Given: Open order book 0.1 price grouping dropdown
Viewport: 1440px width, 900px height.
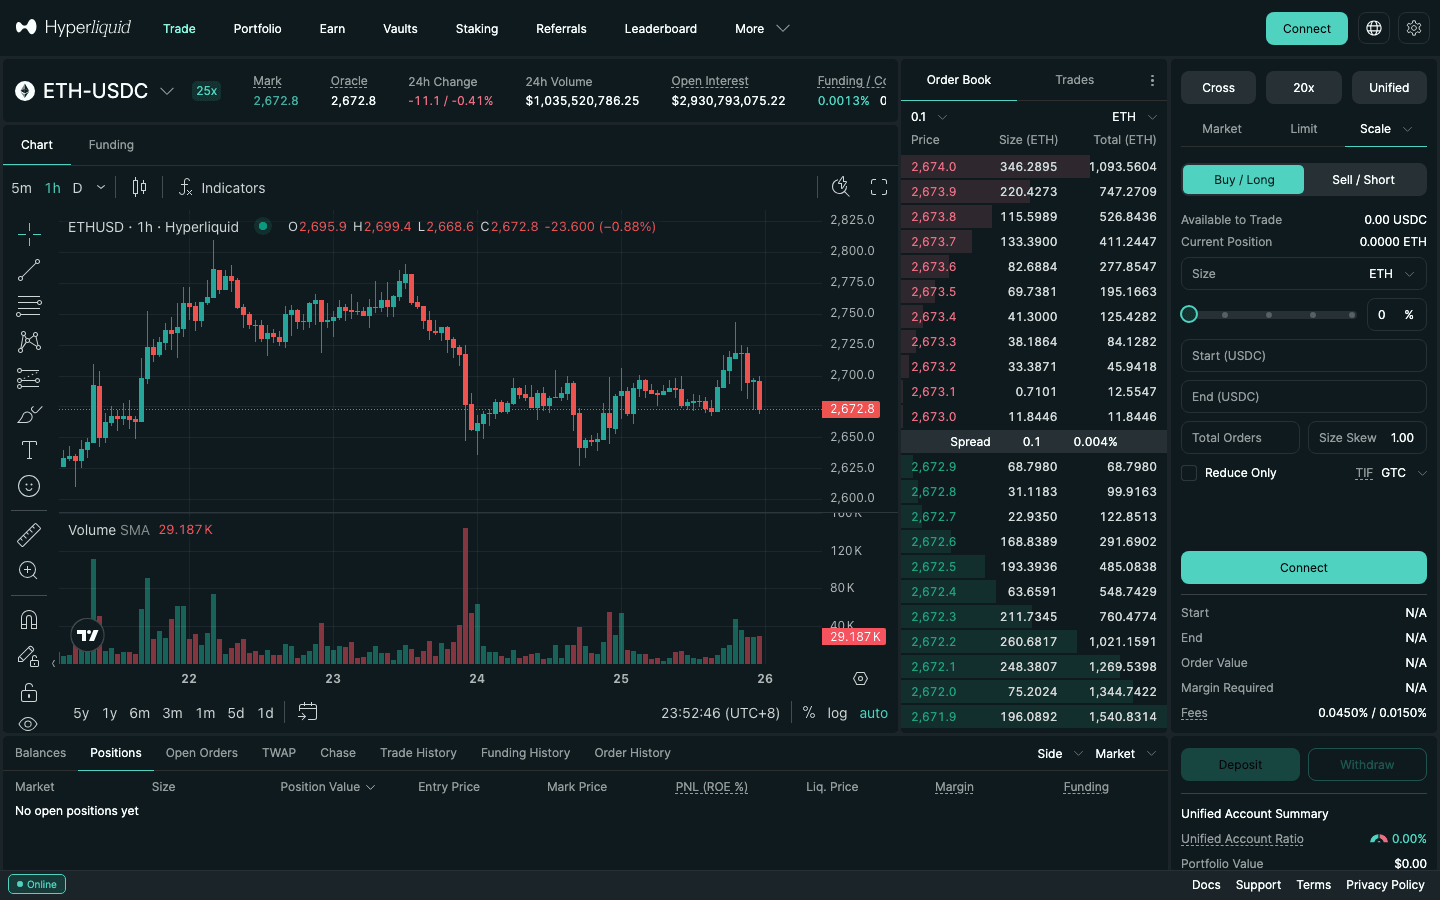Looking at the screenshot, I should [929, 117].
